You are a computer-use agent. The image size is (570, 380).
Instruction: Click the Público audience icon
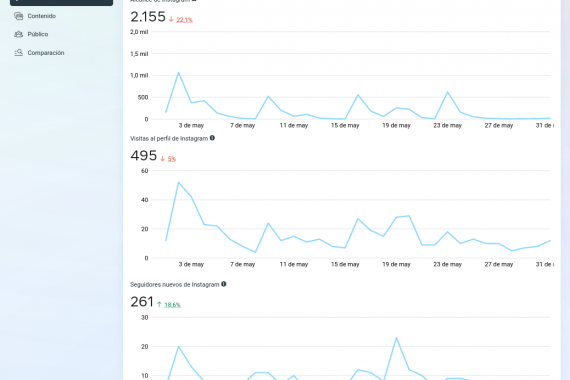point(19,34)
